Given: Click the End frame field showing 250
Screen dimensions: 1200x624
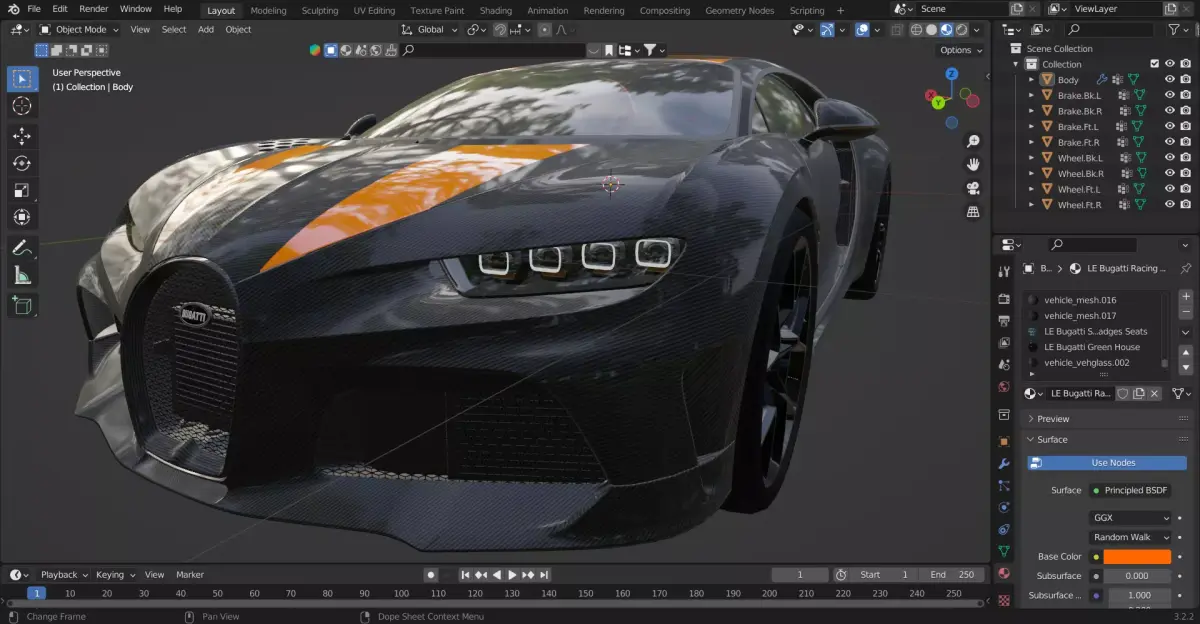Looking at the screenshot, I should pos(953,574).
